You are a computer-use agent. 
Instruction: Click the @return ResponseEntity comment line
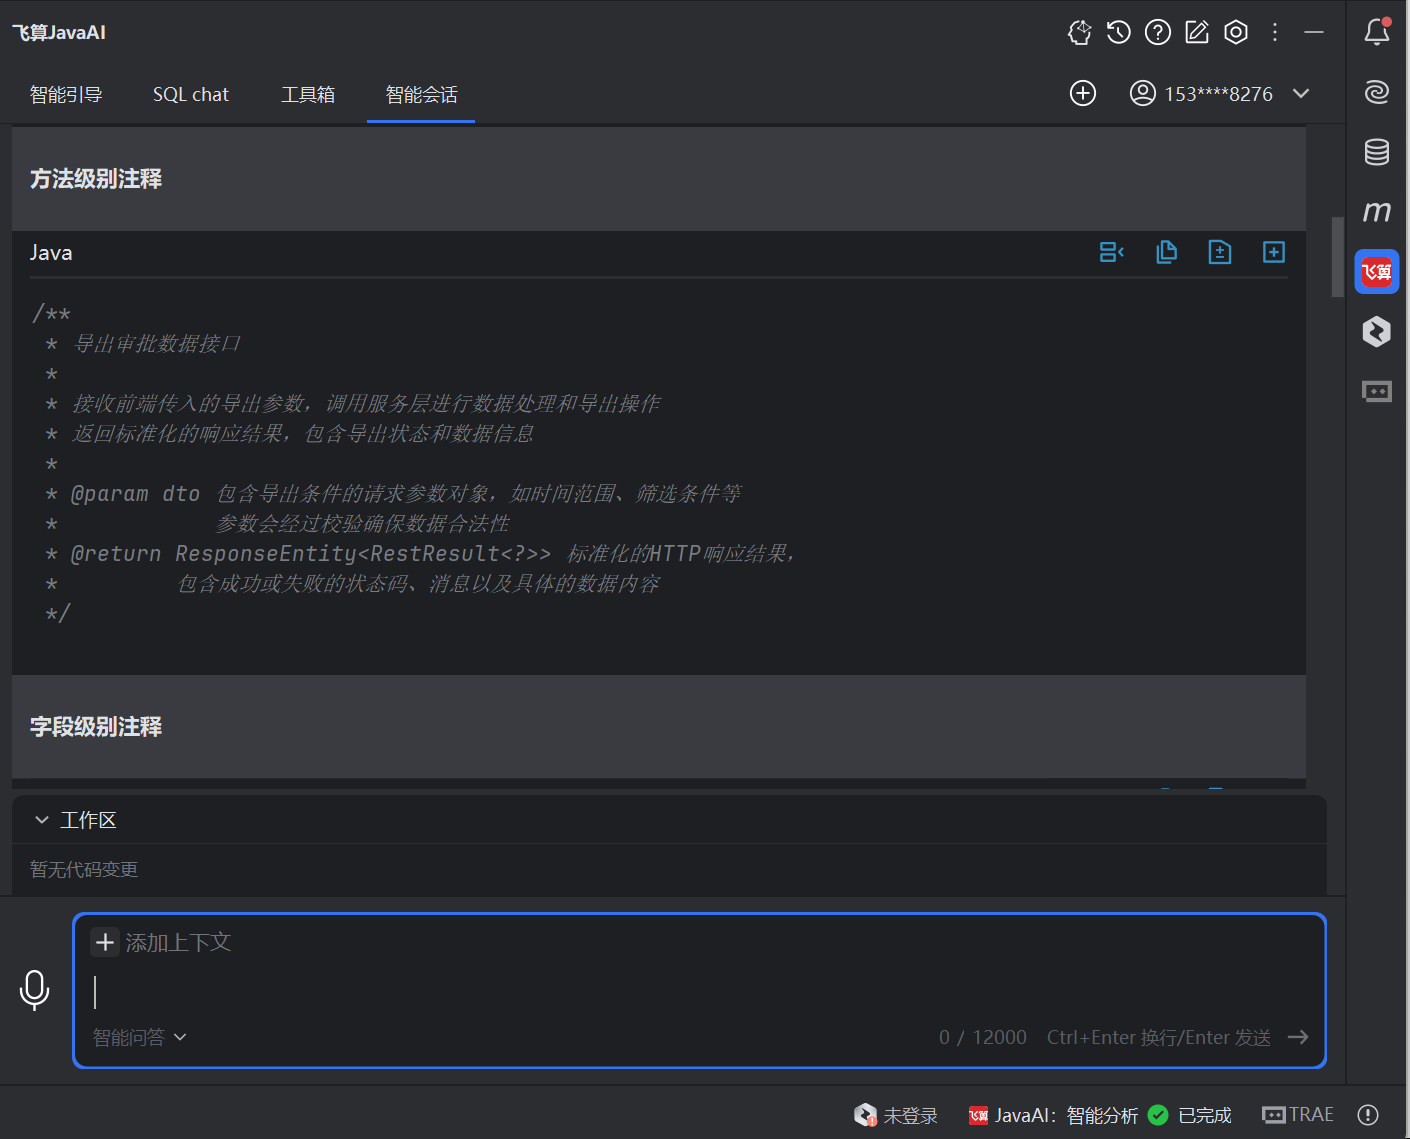pyautogui.click(x=420, y=553)
